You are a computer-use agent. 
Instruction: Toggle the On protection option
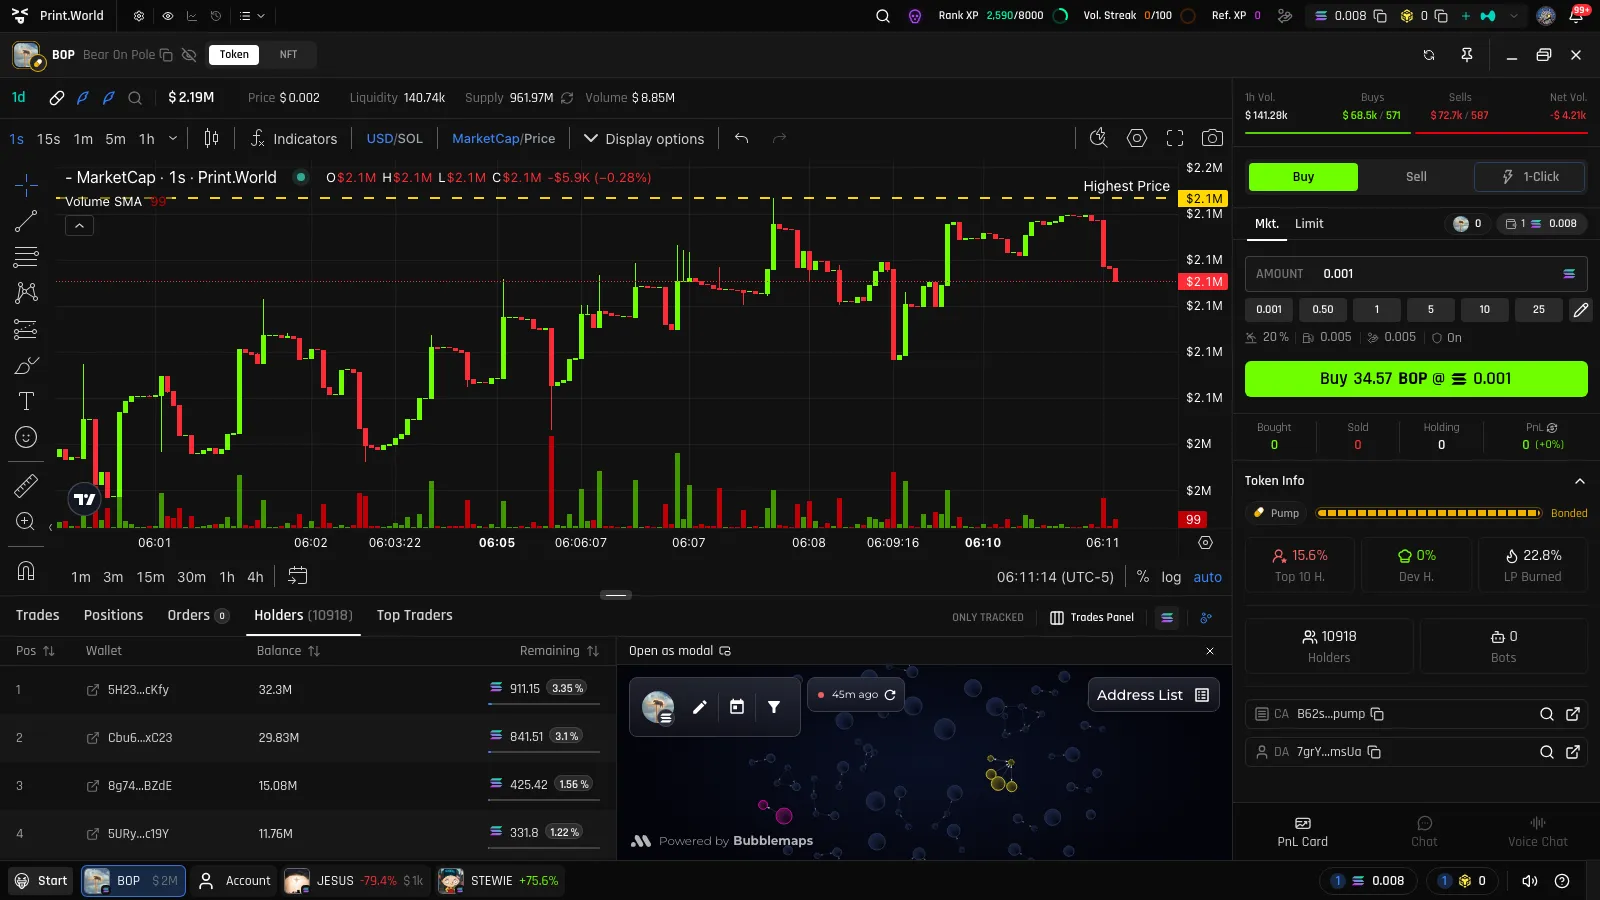(1447, 338)
